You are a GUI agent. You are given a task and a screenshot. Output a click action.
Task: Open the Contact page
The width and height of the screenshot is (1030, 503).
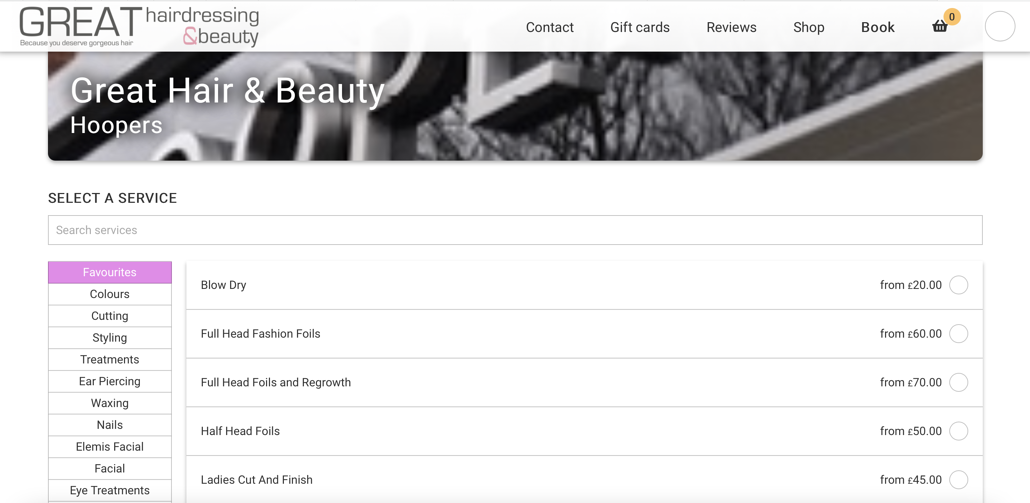coord(550,27)
